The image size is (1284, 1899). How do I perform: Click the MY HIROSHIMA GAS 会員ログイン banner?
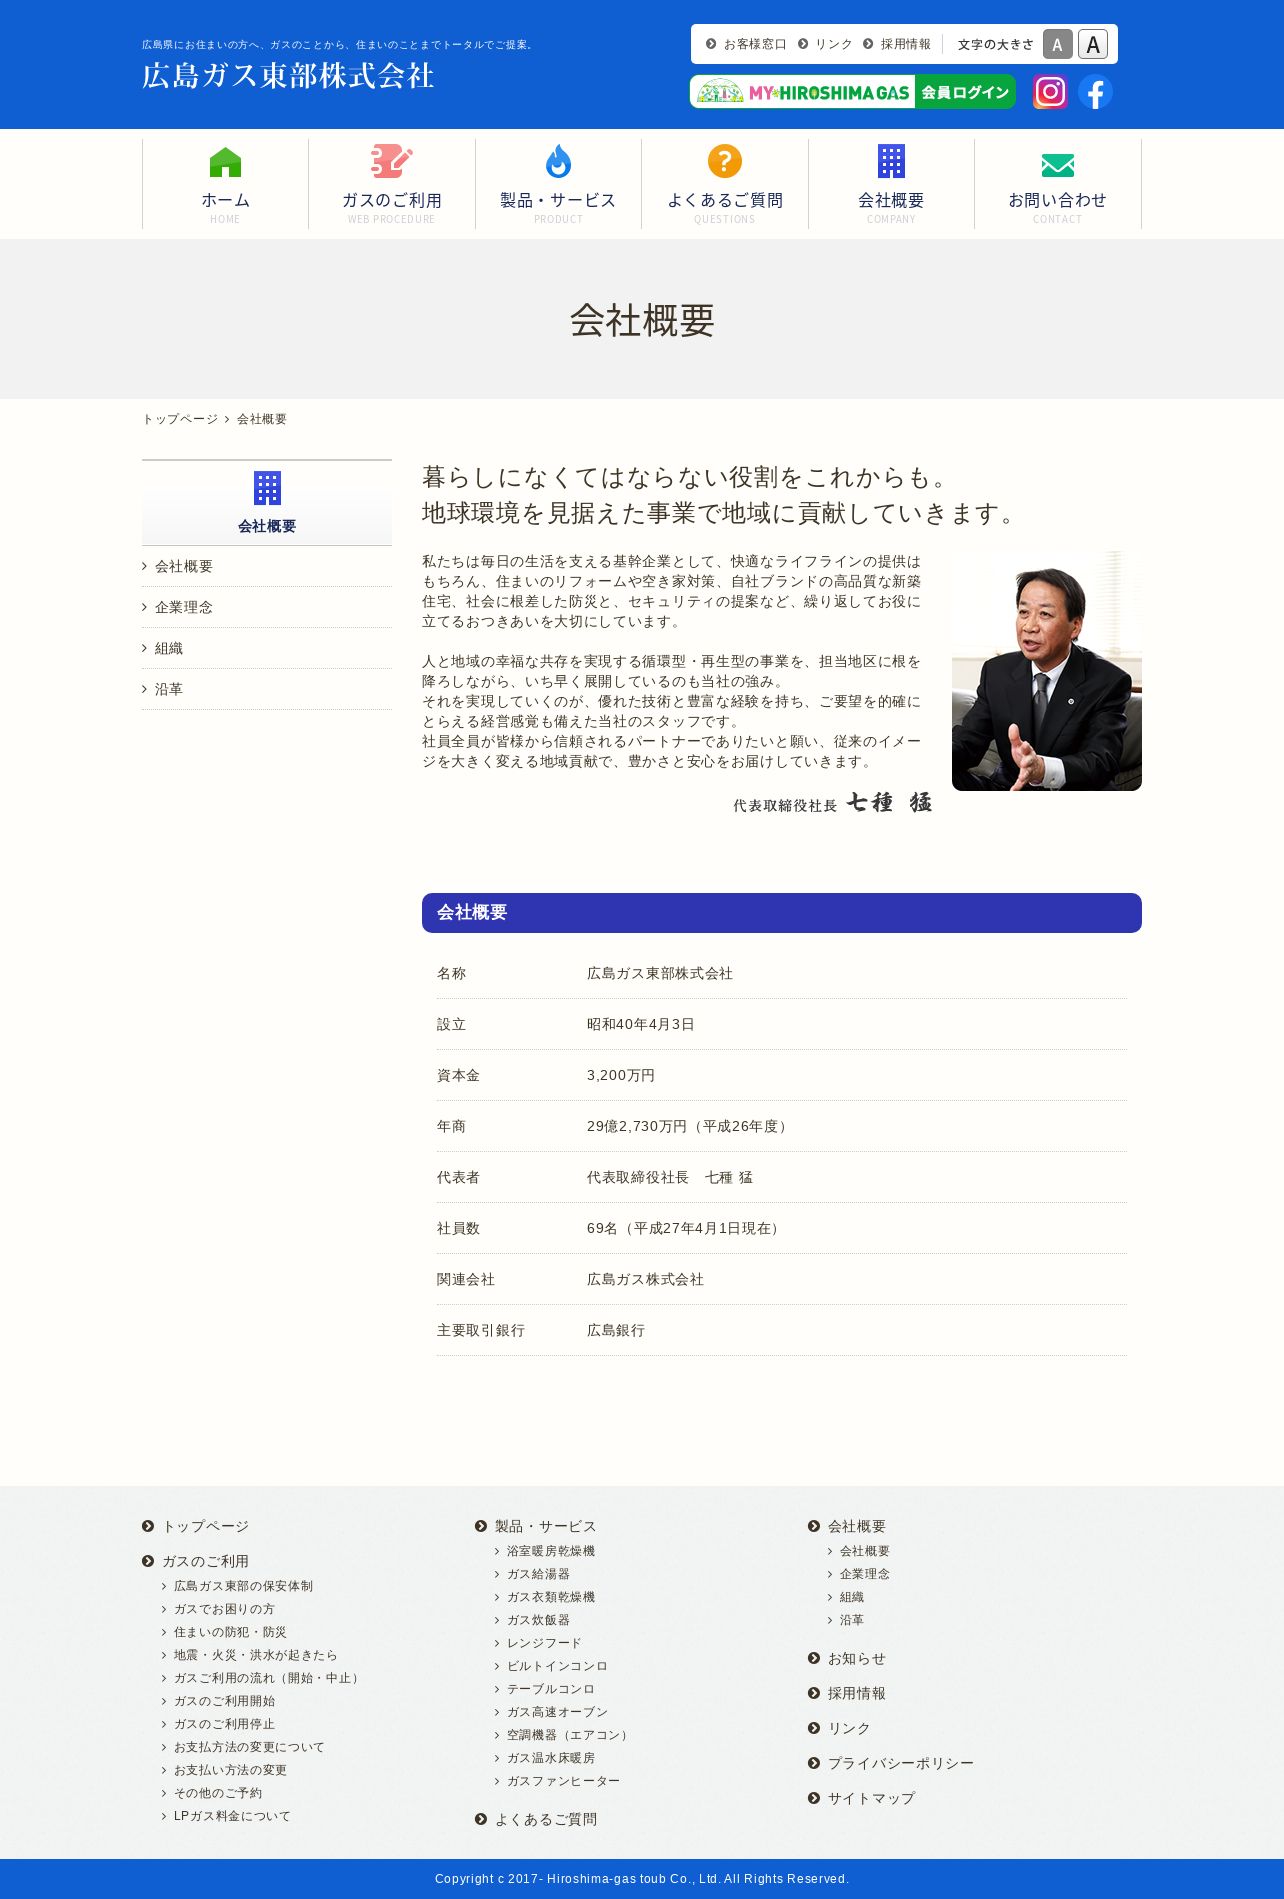tap(853, 92)
